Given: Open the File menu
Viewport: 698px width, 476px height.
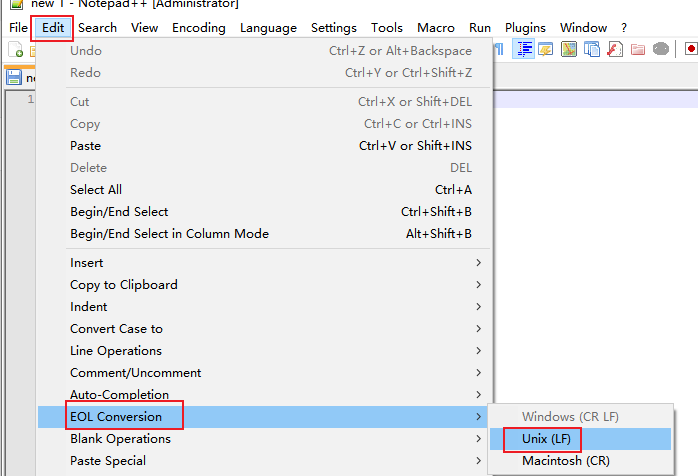Looking at the screenshot, I should click(18, 28).
